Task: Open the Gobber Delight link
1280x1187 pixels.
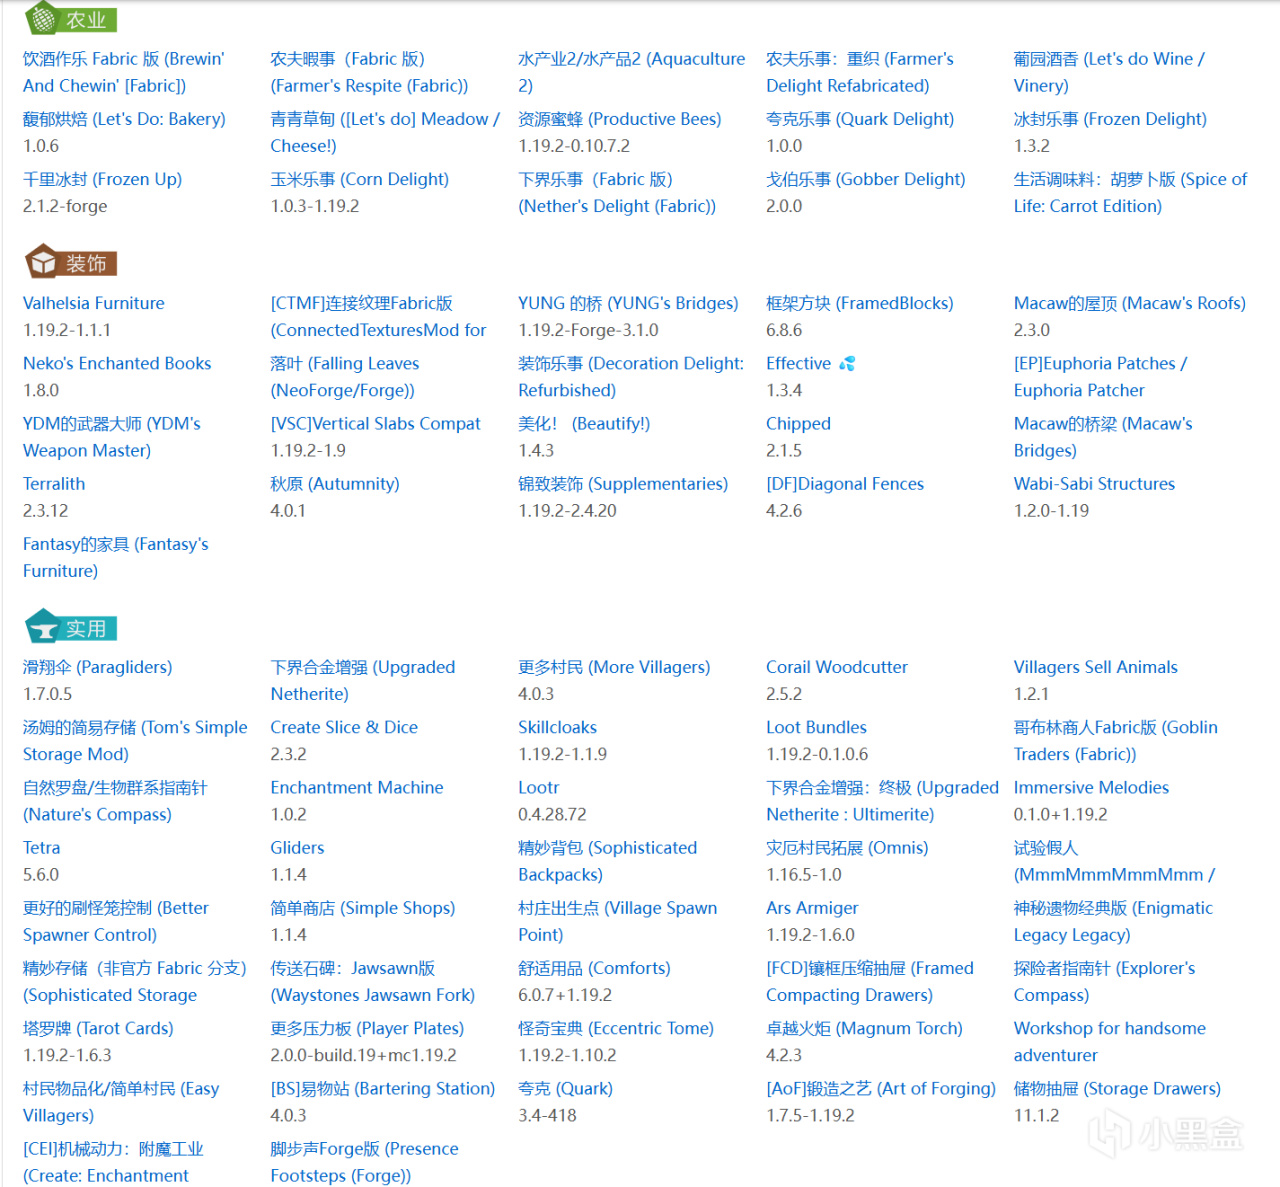Action: click(866, 179)
